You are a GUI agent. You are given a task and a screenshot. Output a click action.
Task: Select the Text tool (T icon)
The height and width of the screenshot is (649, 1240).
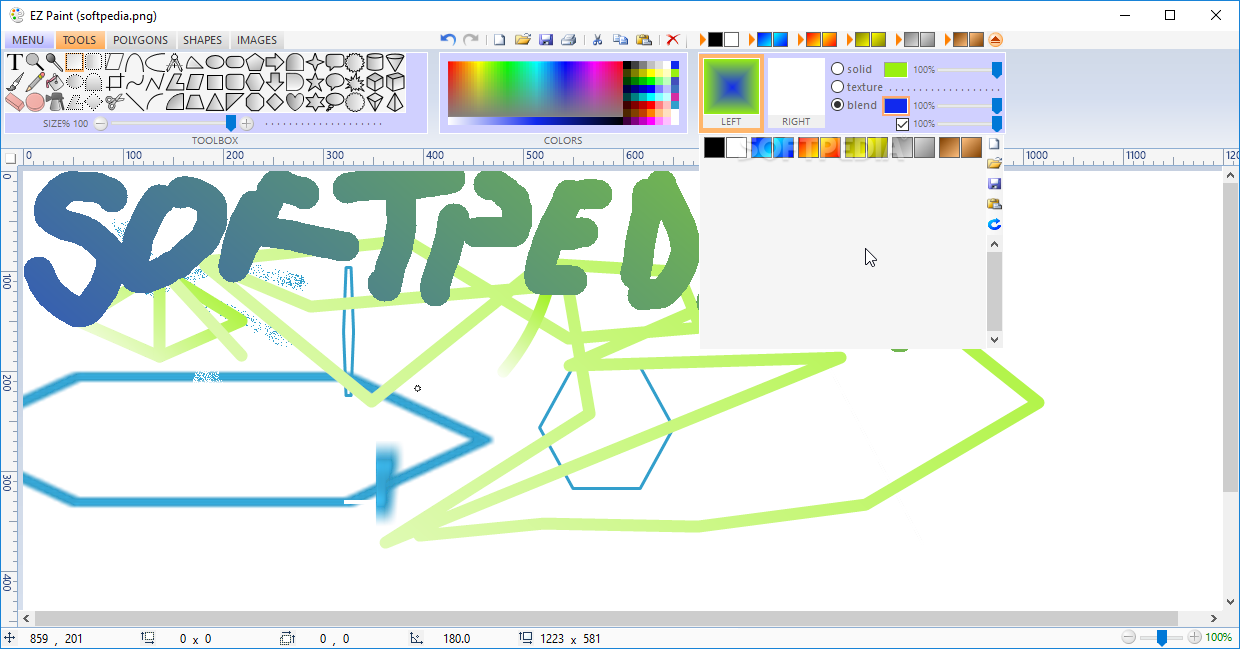(13, 62)
